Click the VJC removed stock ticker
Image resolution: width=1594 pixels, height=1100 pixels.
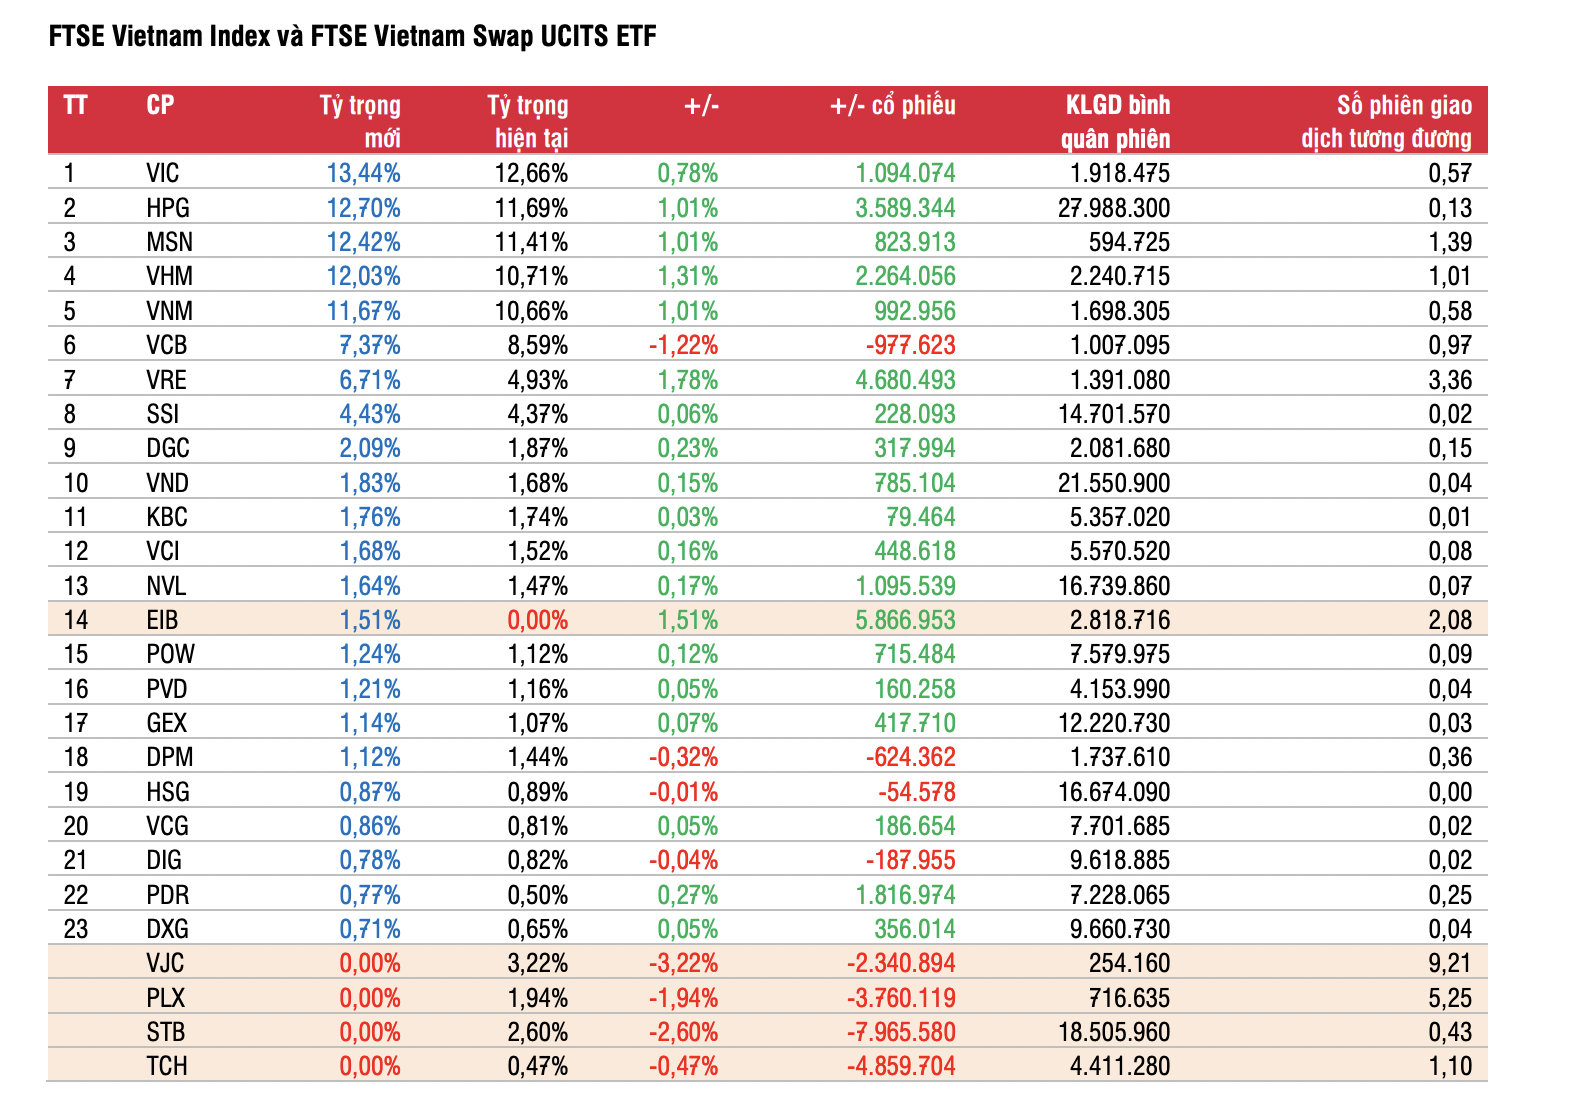[165, 963]
